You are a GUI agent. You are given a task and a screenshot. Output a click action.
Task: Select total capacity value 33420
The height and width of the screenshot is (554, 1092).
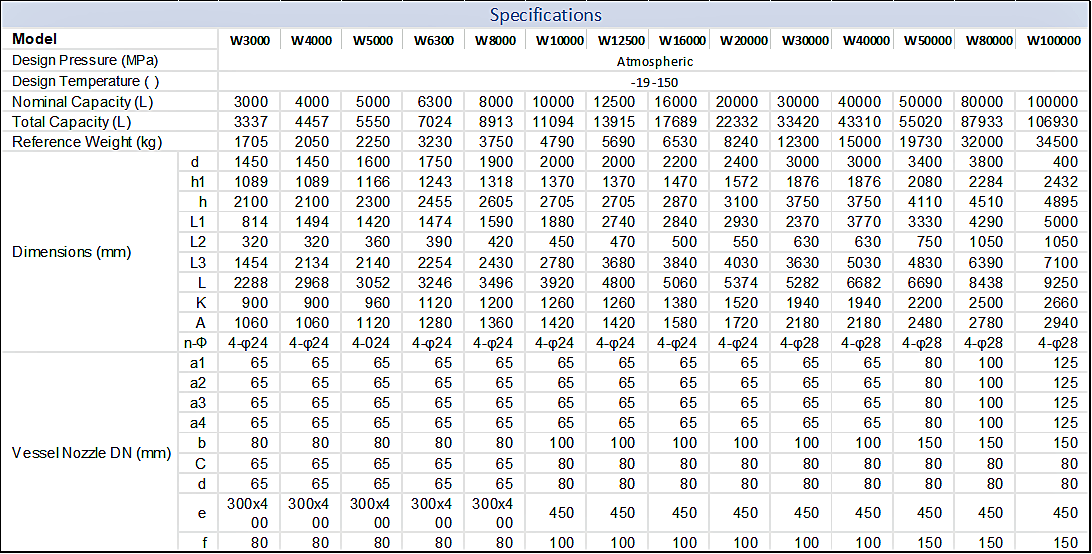[798, 122]
